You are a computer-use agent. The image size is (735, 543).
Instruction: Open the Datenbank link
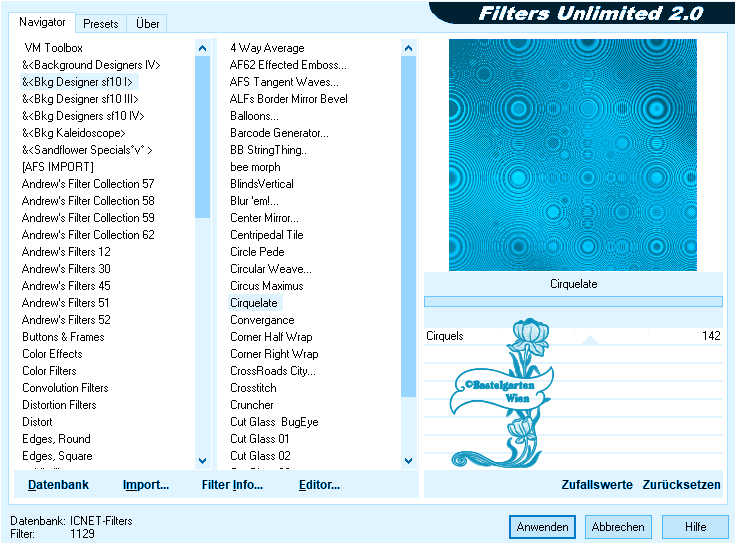click(58, 484)
